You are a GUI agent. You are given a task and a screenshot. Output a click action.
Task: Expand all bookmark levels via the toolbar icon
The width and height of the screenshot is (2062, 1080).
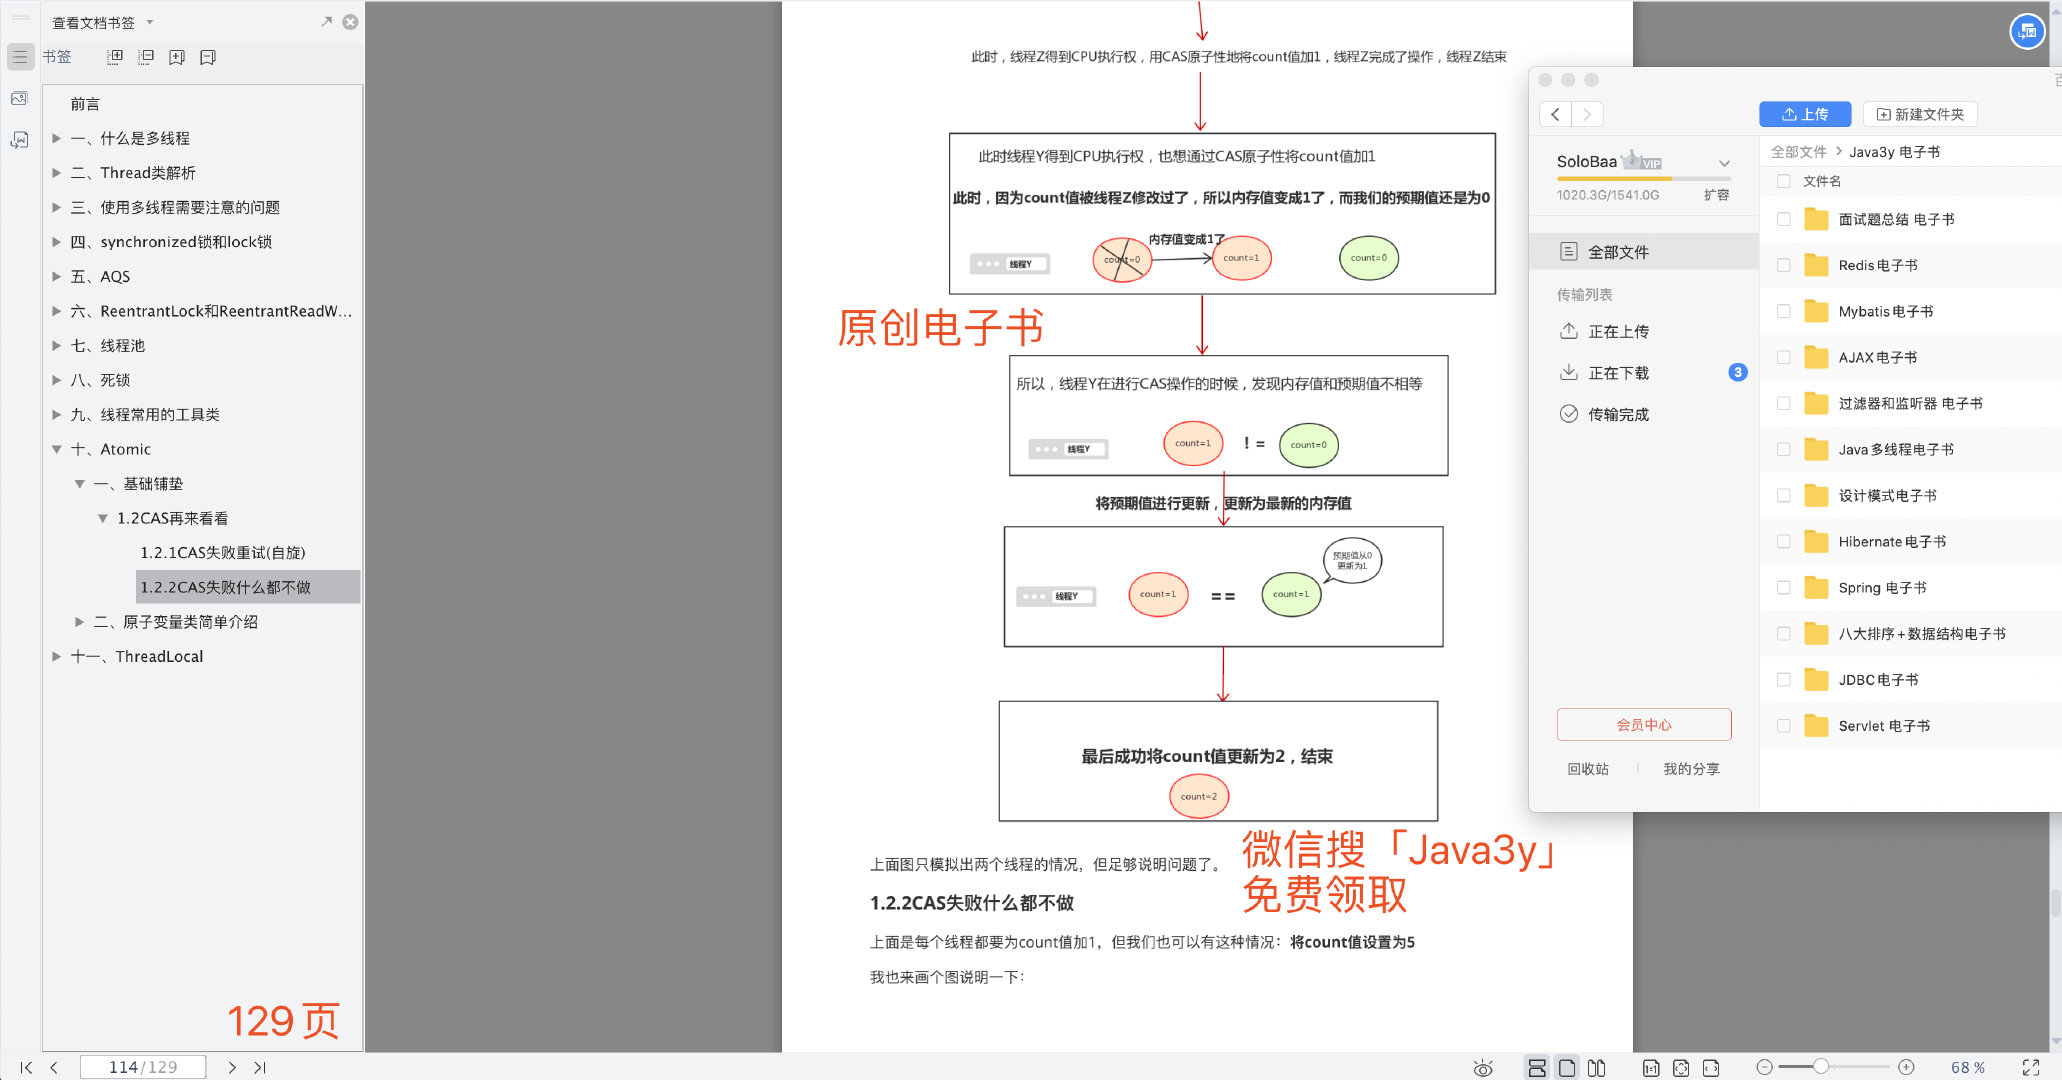click(x=115, y=57)
